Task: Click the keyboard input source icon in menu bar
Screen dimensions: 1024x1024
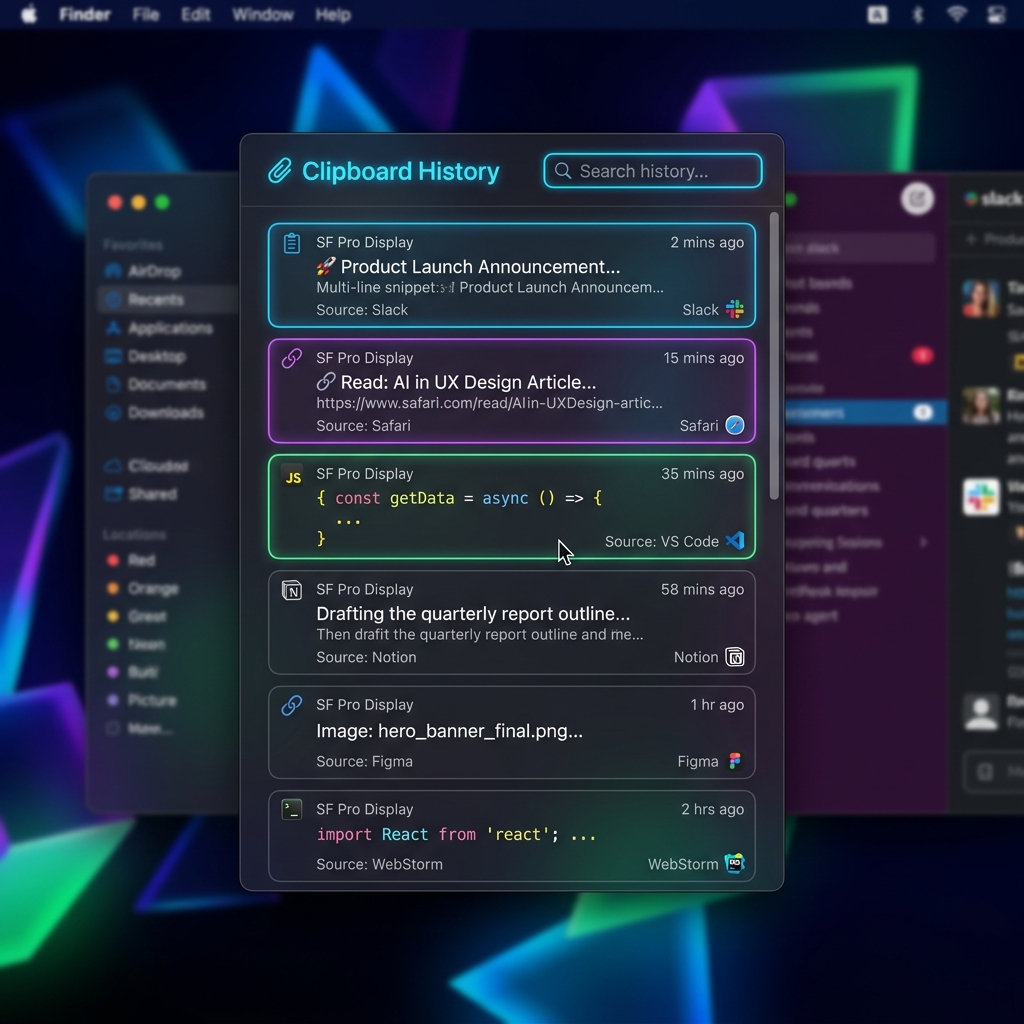Action: [877, 14]
